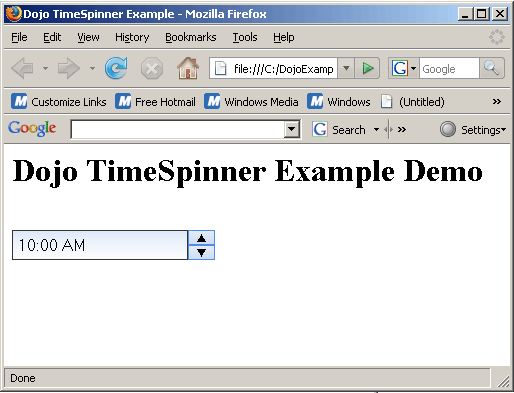The width and height of the screenshot is (514, 393).
Task: Click the Google toolbar search input
Action: click(178, 129)
